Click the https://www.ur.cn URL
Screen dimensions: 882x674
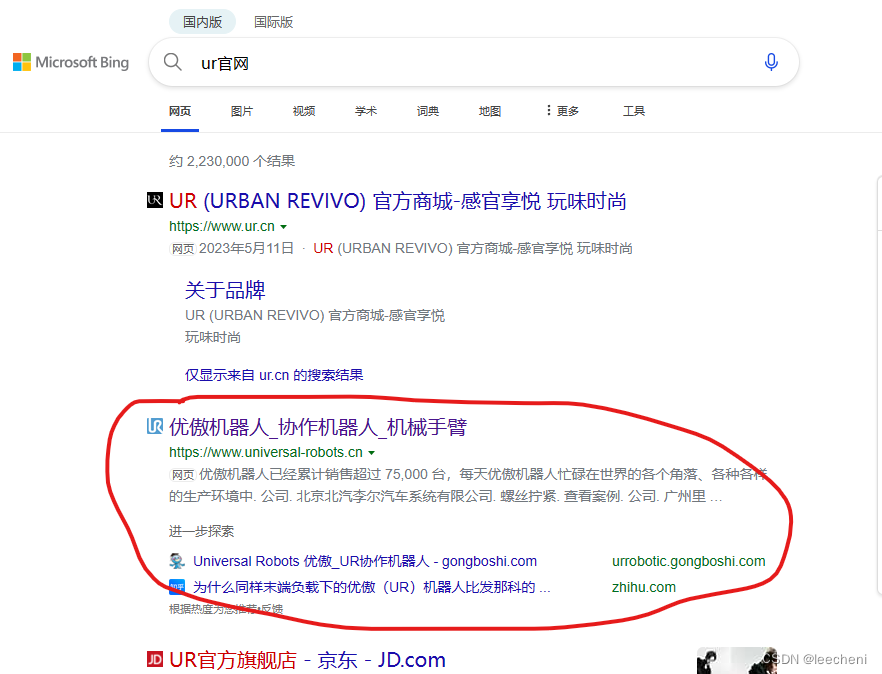[x=222, y=226]
